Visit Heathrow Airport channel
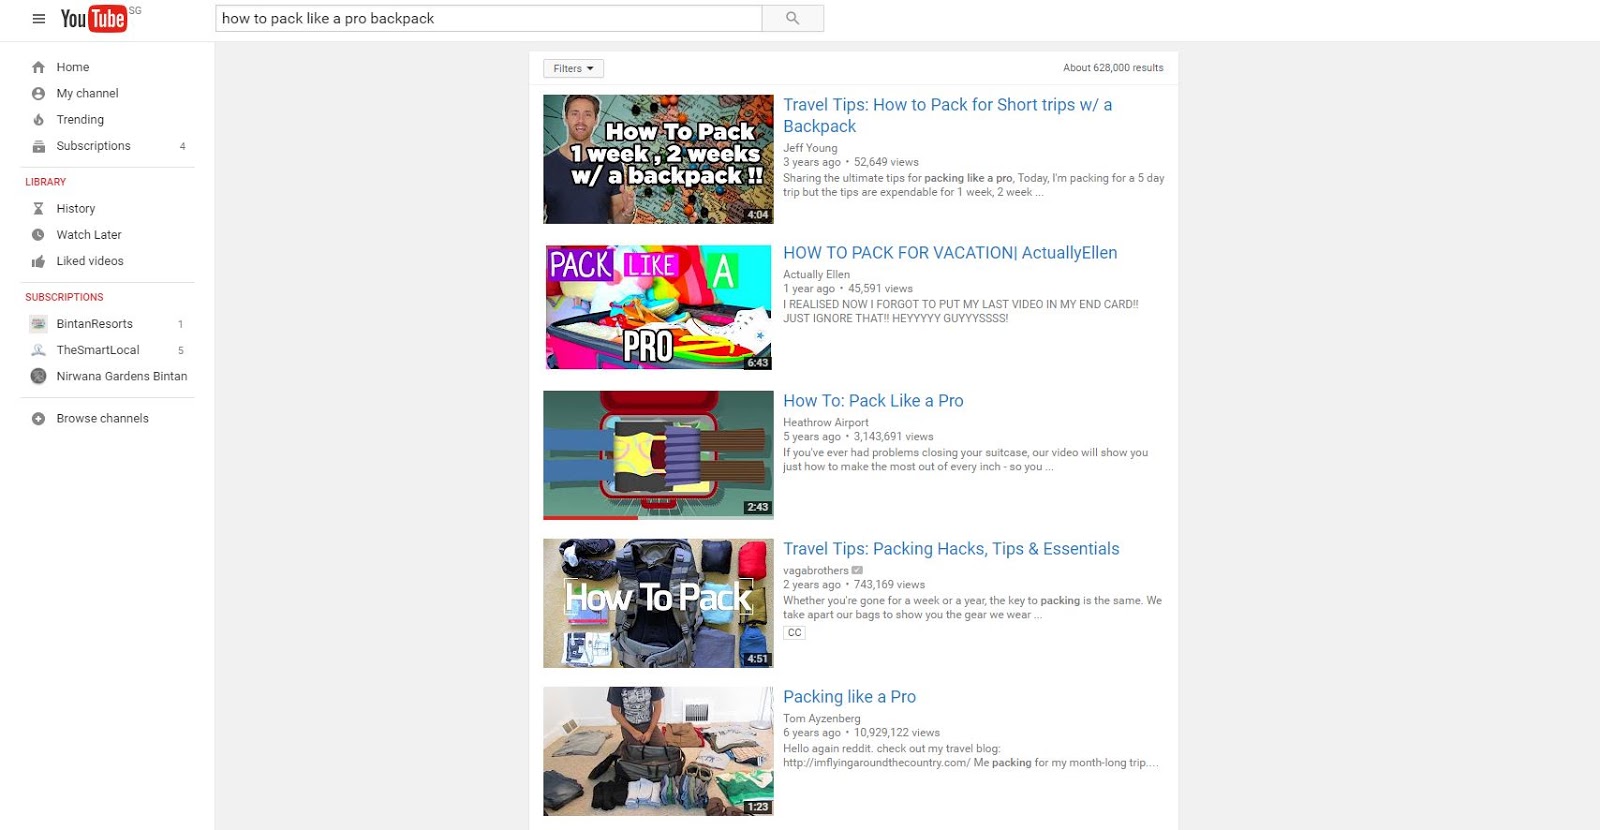The width and height of the screenshot is (1600, 830). click(x=825, y=422)
